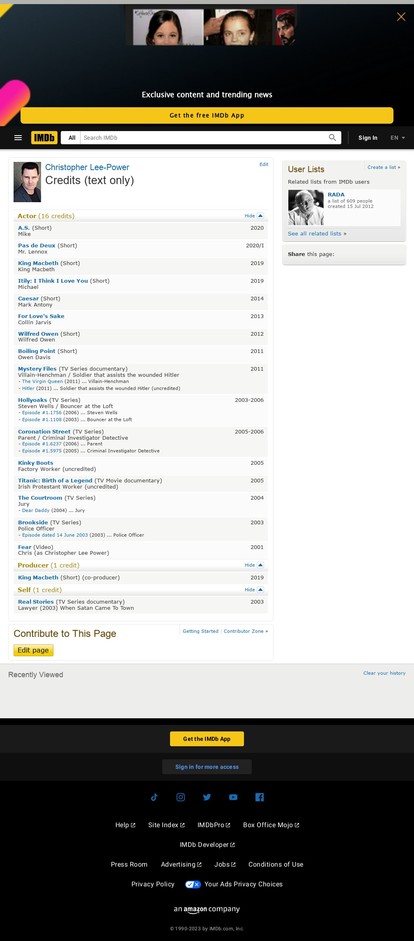
Task: Open the hamburger navigation menu
Action: coord(18,137)
